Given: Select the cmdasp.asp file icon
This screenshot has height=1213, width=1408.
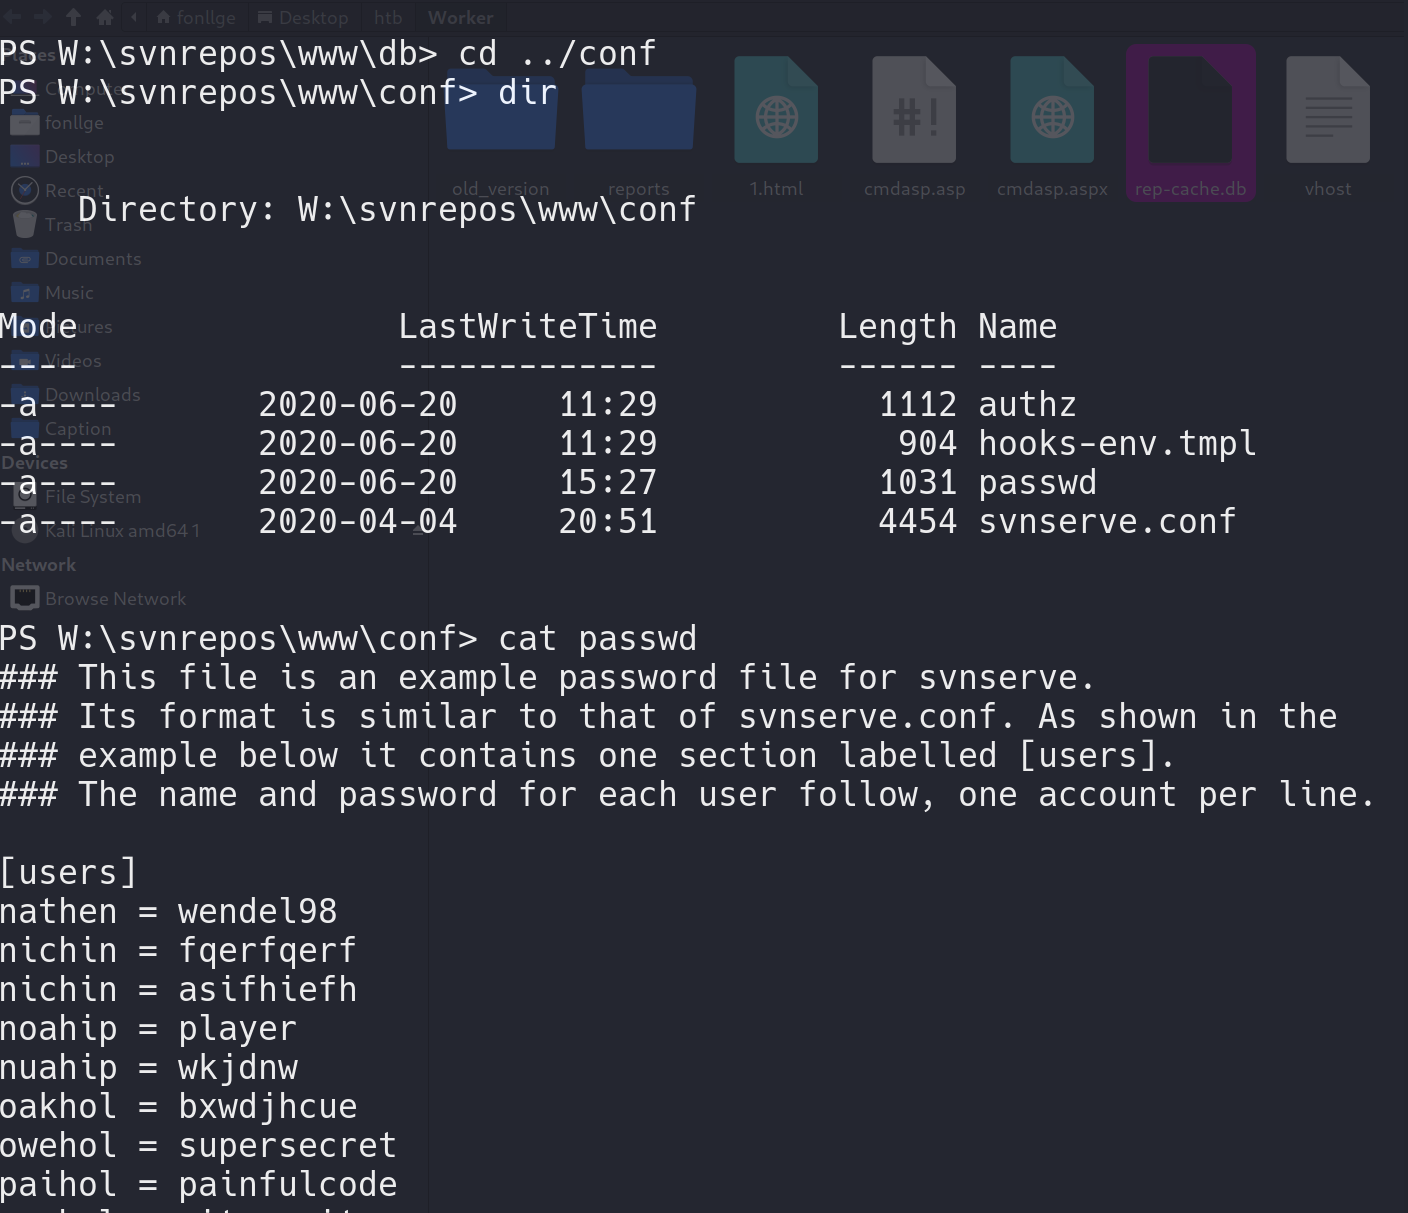Looking at the screenshot, I should [914, 110].
